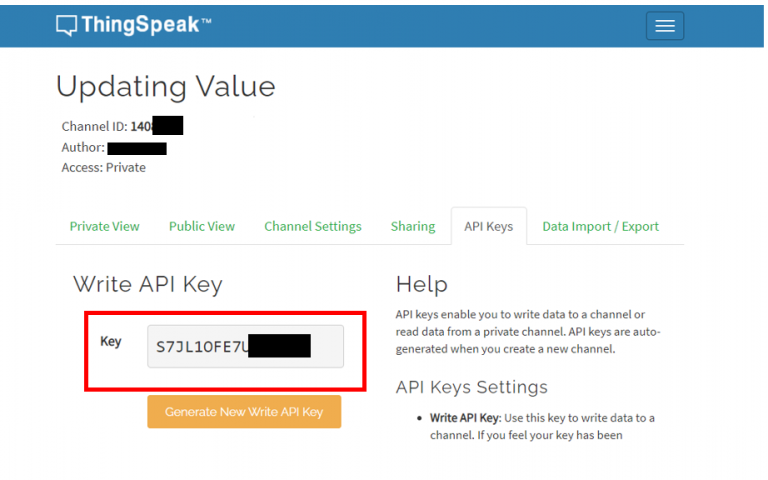Click the ThingSpeak brand name link
Screen dimensions: 768x480
pyautogui.click(x=146, y=26)
